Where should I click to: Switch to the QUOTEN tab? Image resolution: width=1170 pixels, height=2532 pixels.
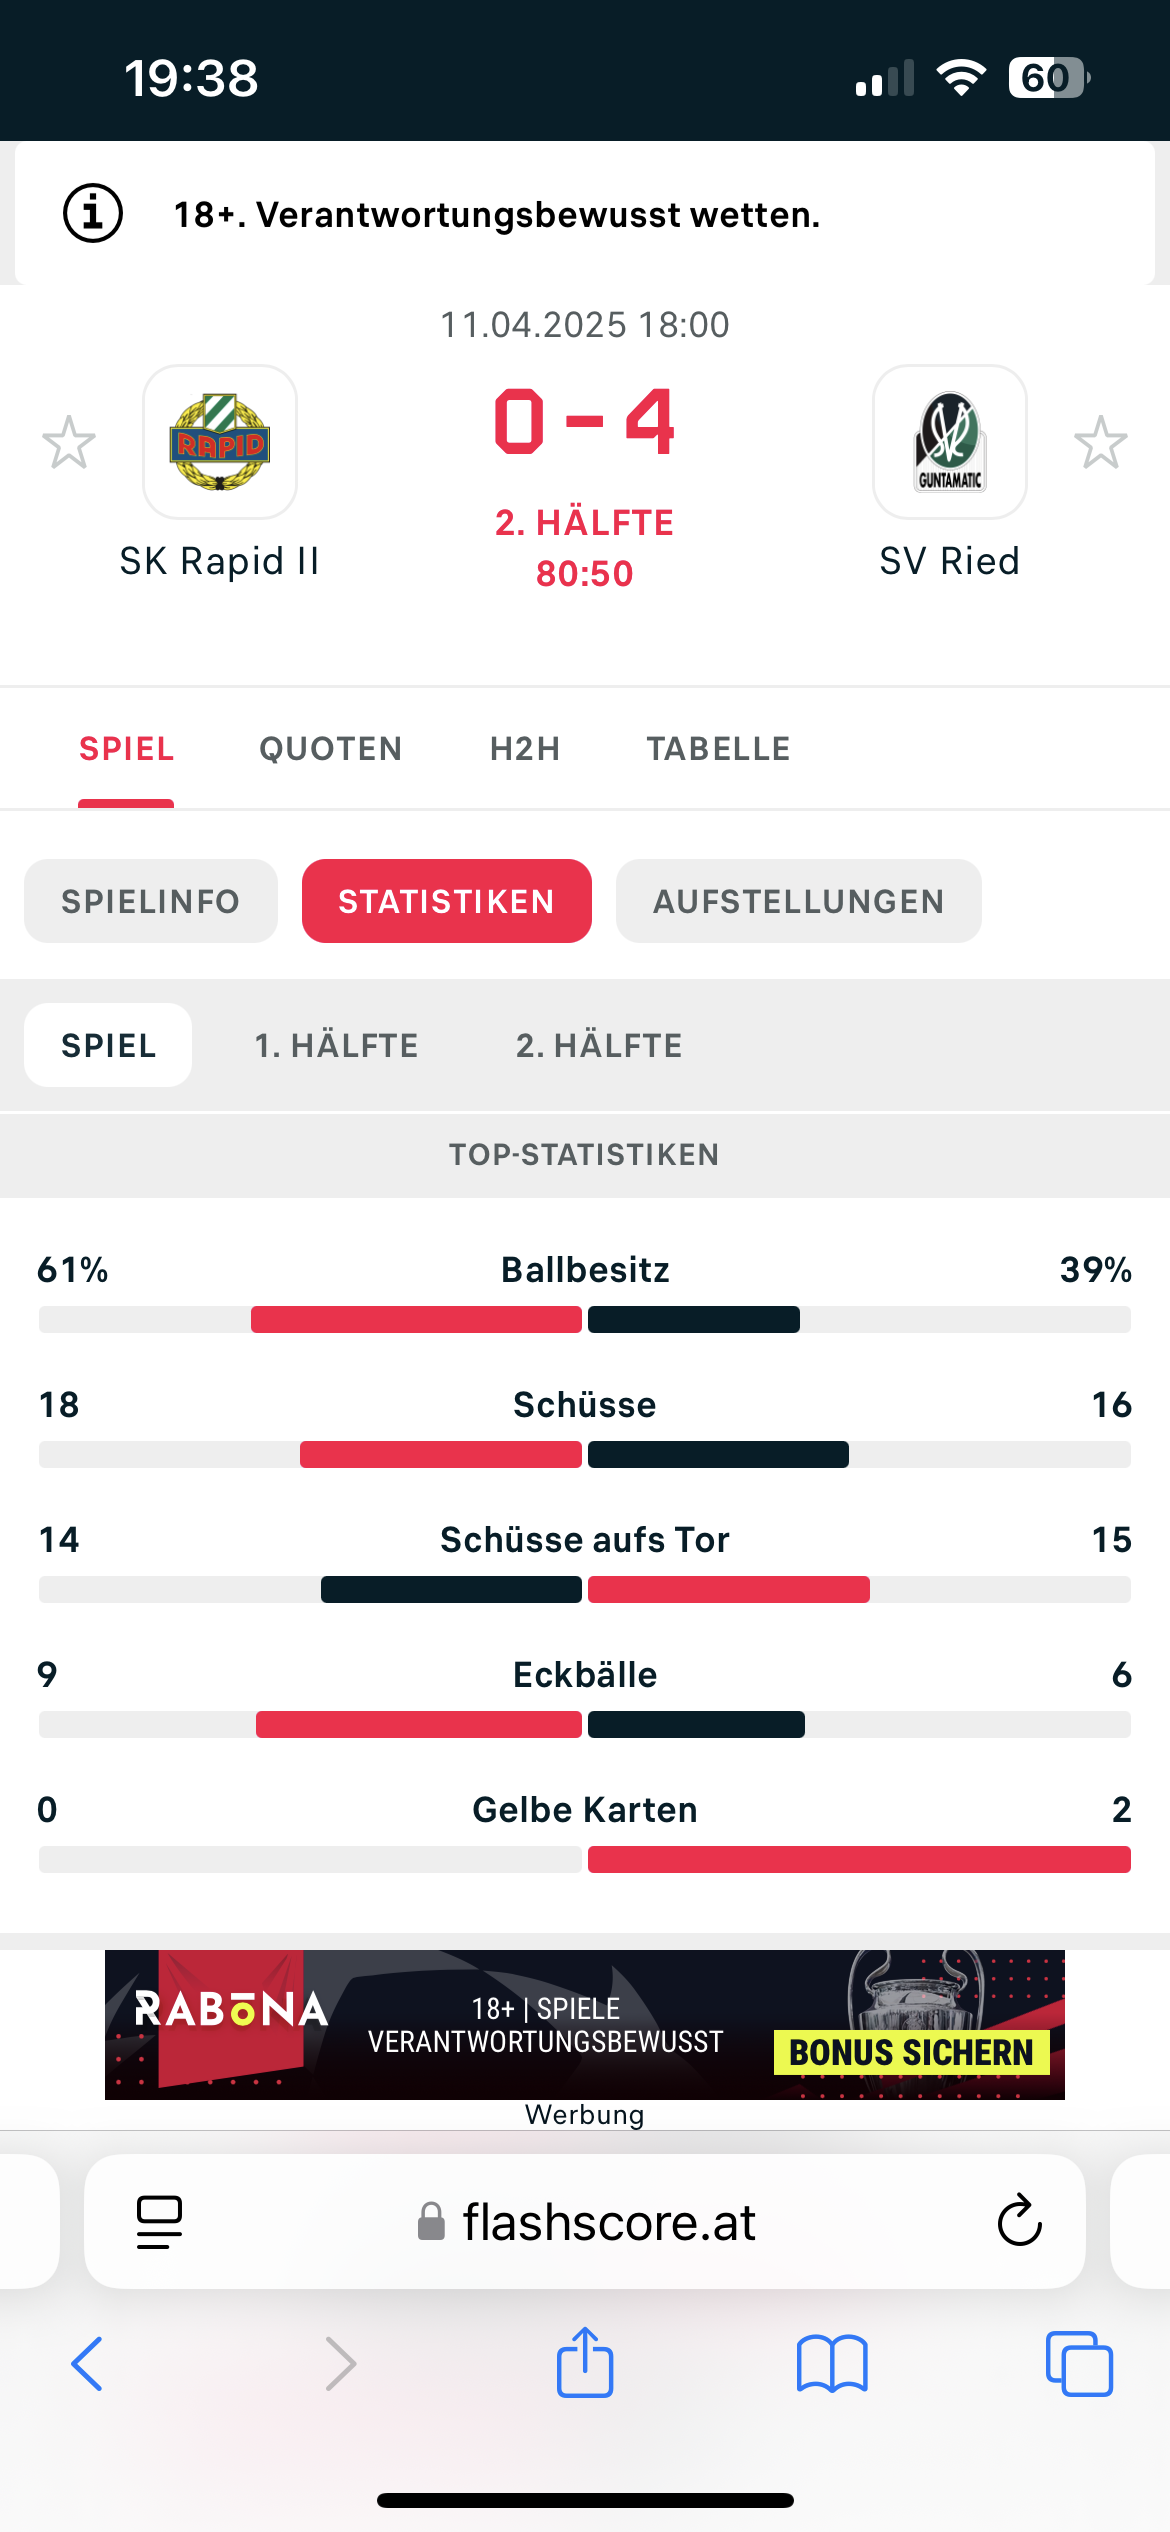(331, 749)
